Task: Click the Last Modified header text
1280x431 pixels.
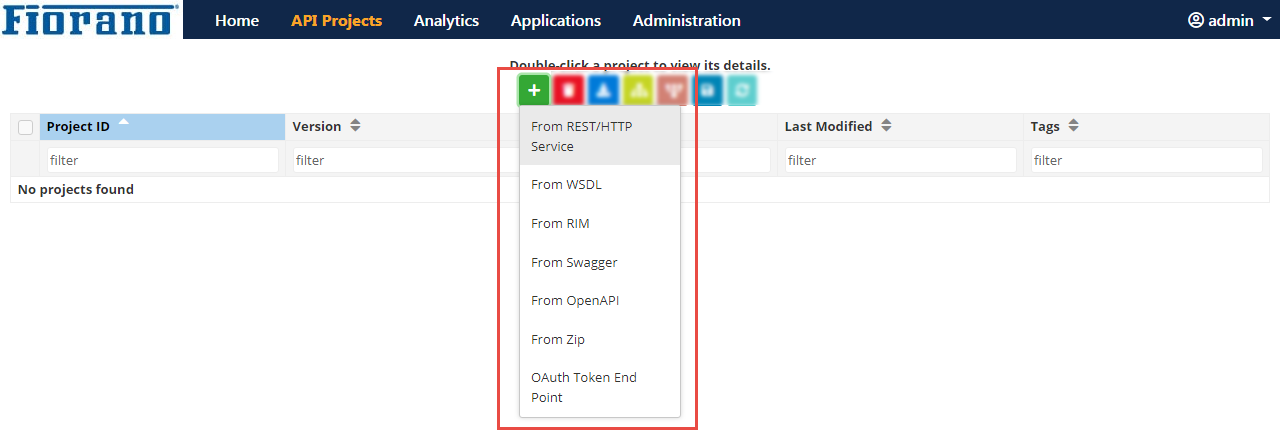Action: tap(829, 127)
